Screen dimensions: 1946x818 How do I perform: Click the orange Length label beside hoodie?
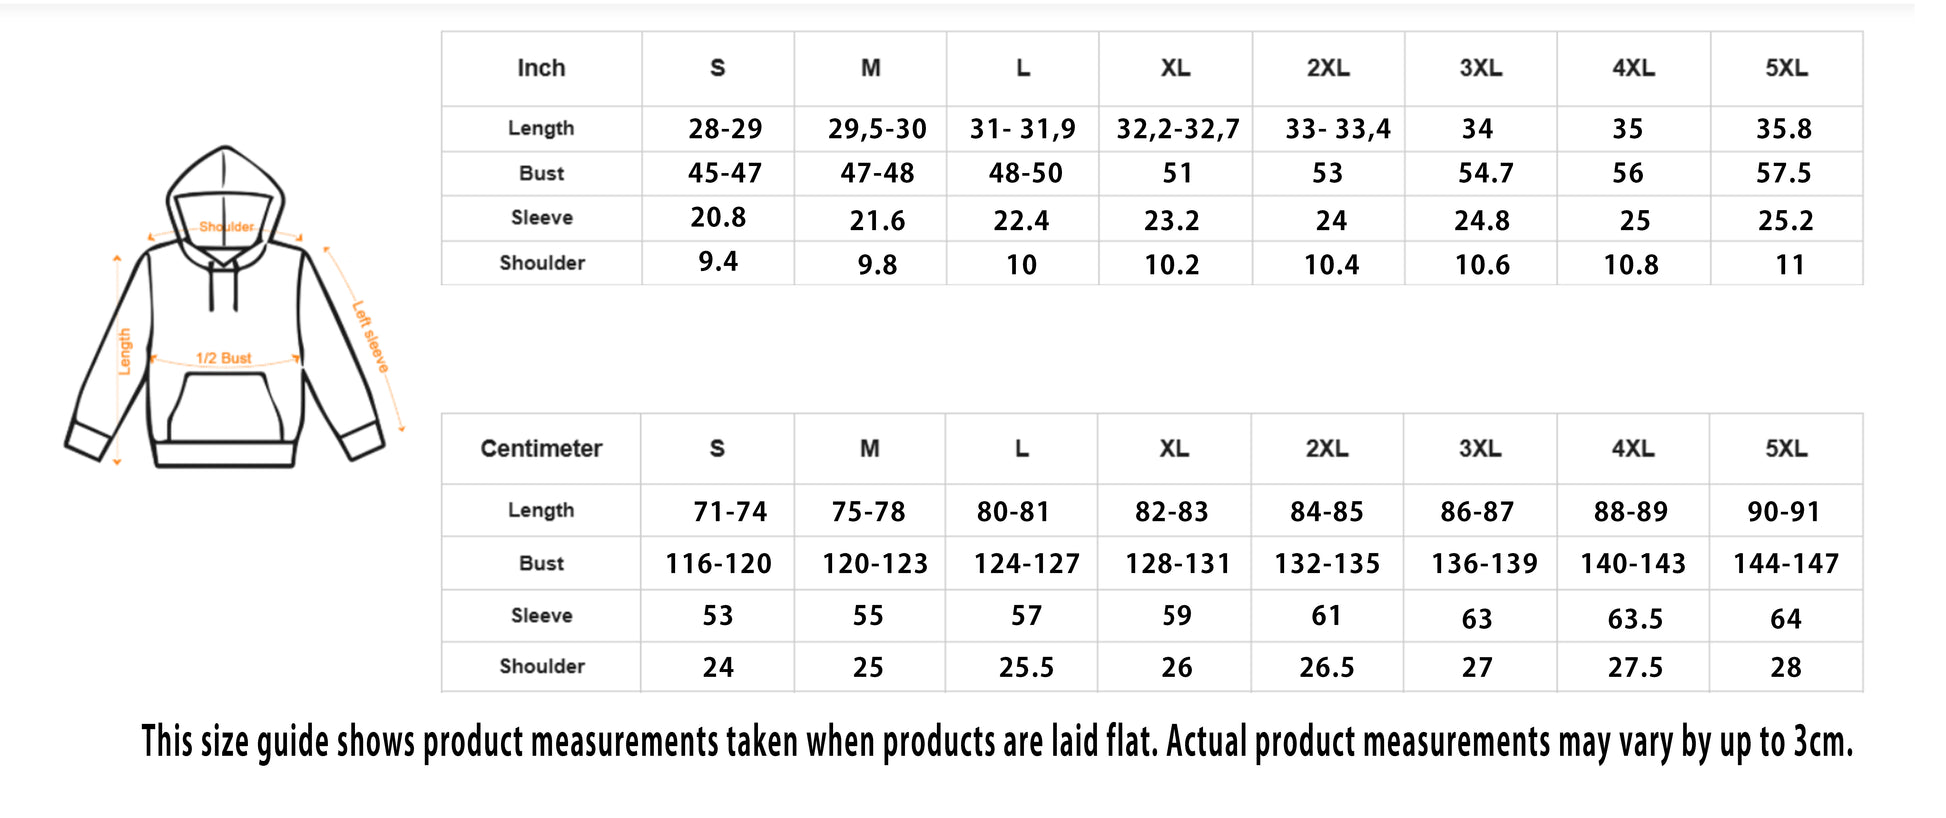[x=125, y=351]
